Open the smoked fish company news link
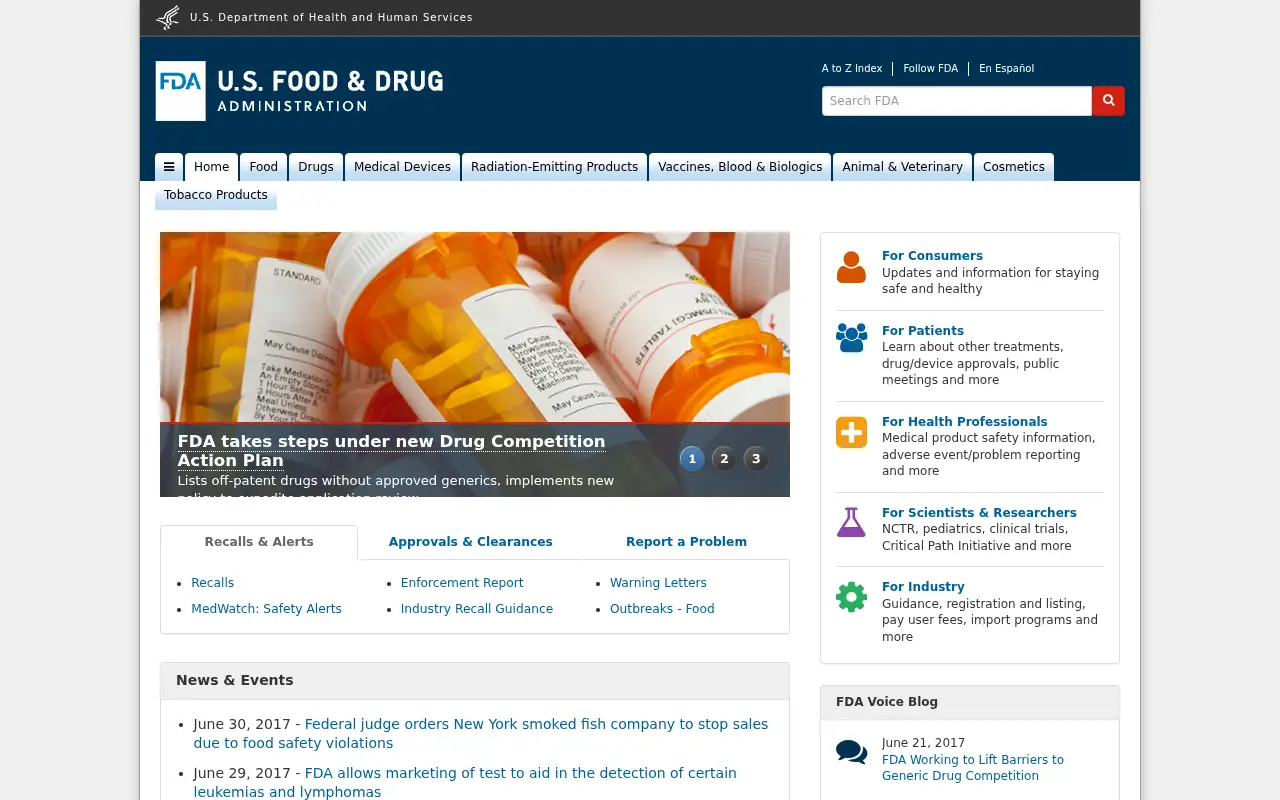This screenshot has width=1280, height=800. click(x=481, y=734)
